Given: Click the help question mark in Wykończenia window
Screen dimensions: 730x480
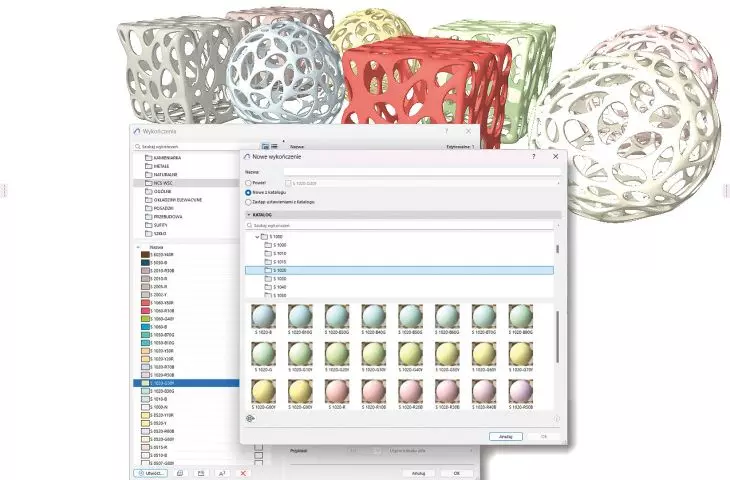Looking at the screenshot, I should [446, 131].
